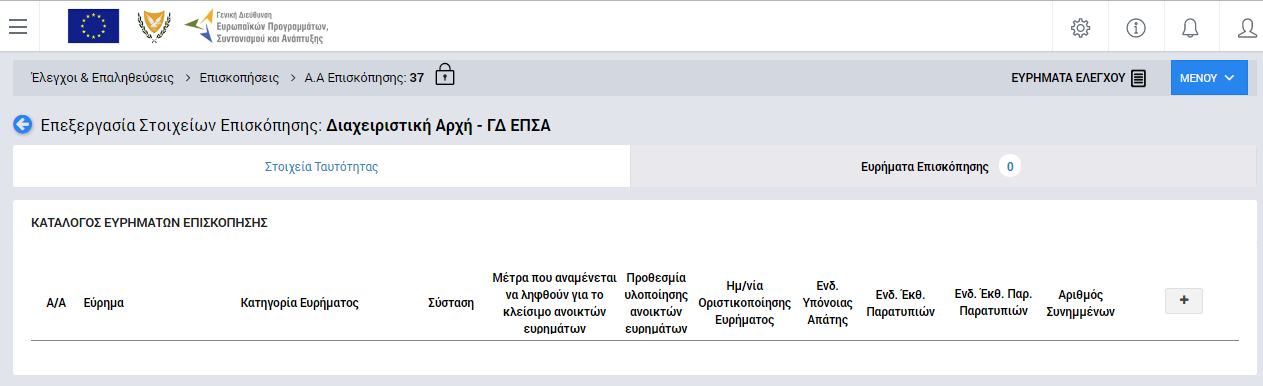Click the Σύσταση column header
Image resolution: width=1263 pixels, height=386 pixels.
[451, 302]
